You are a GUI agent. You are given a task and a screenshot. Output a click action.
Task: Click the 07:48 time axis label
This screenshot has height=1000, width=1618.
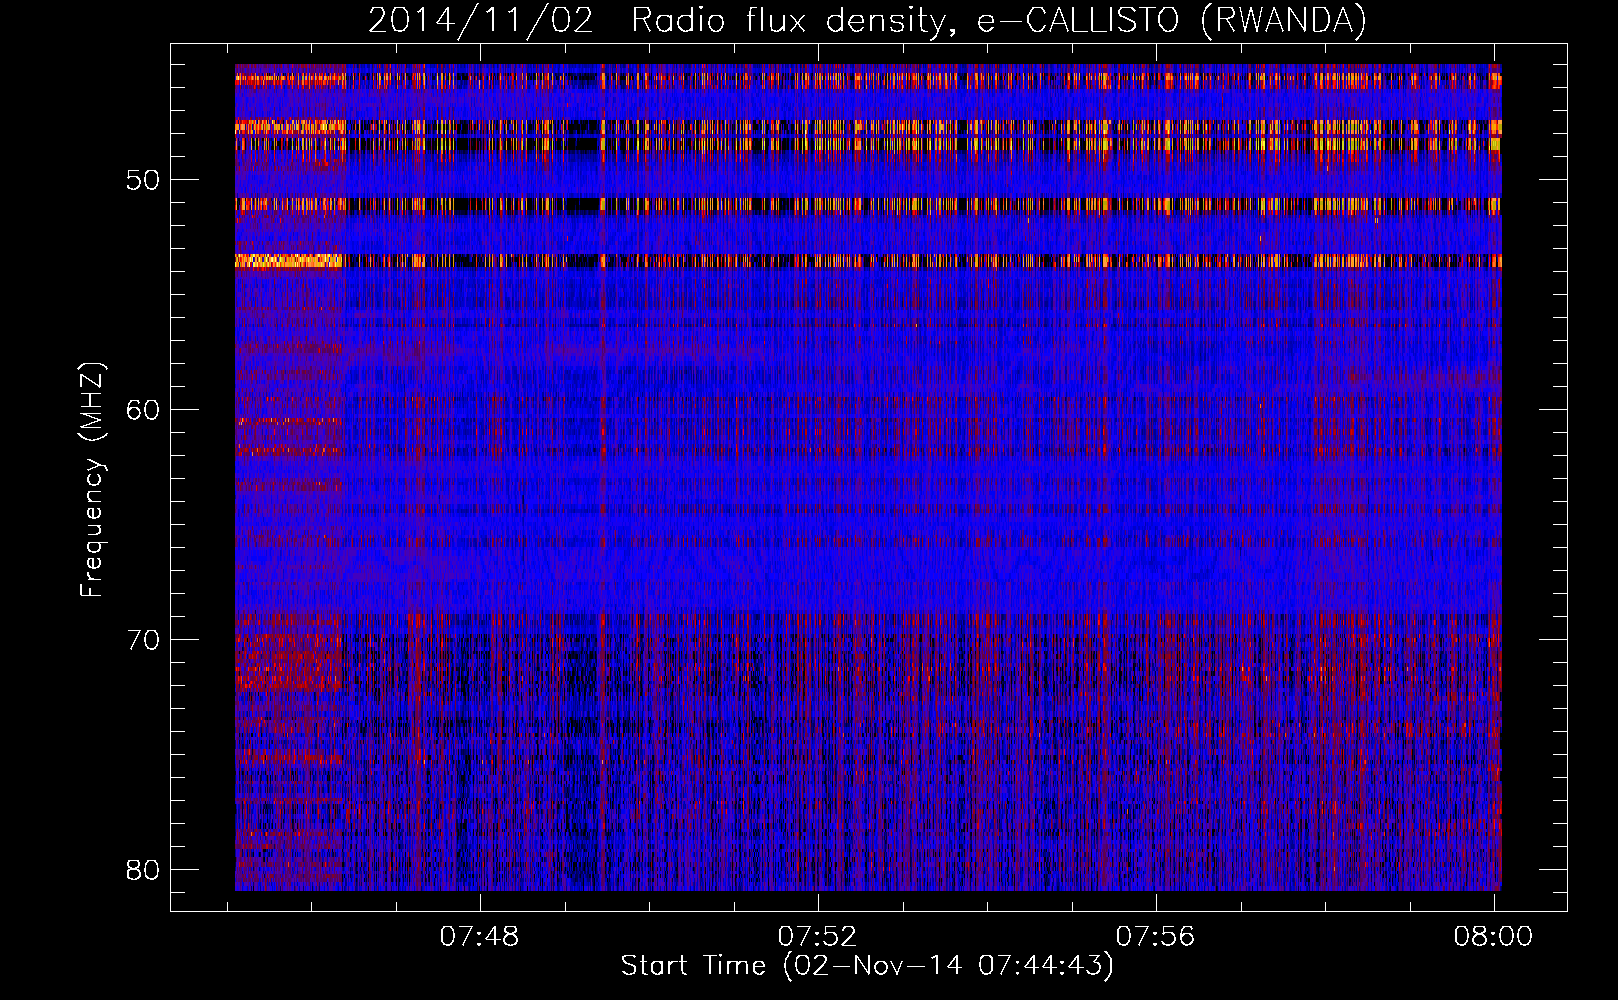480,937
